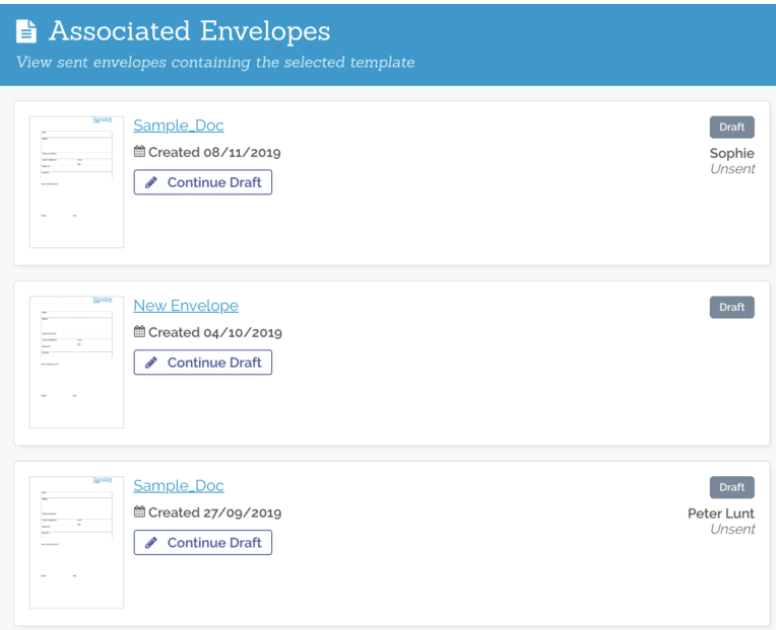This screenshot has height=630, width=776.
Task: Click the Draft badge on New Envelope card
Action: click(732, 307)
